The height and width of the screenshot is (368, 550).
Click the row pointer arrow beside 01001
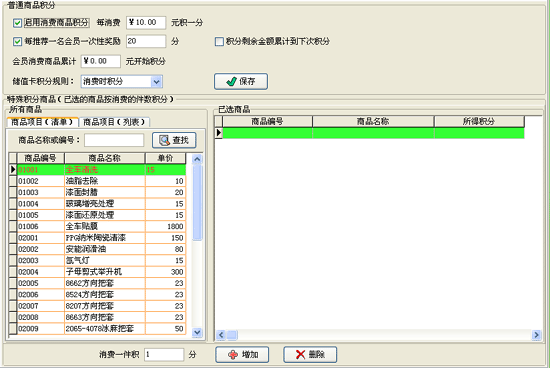[x=13, y=169]
